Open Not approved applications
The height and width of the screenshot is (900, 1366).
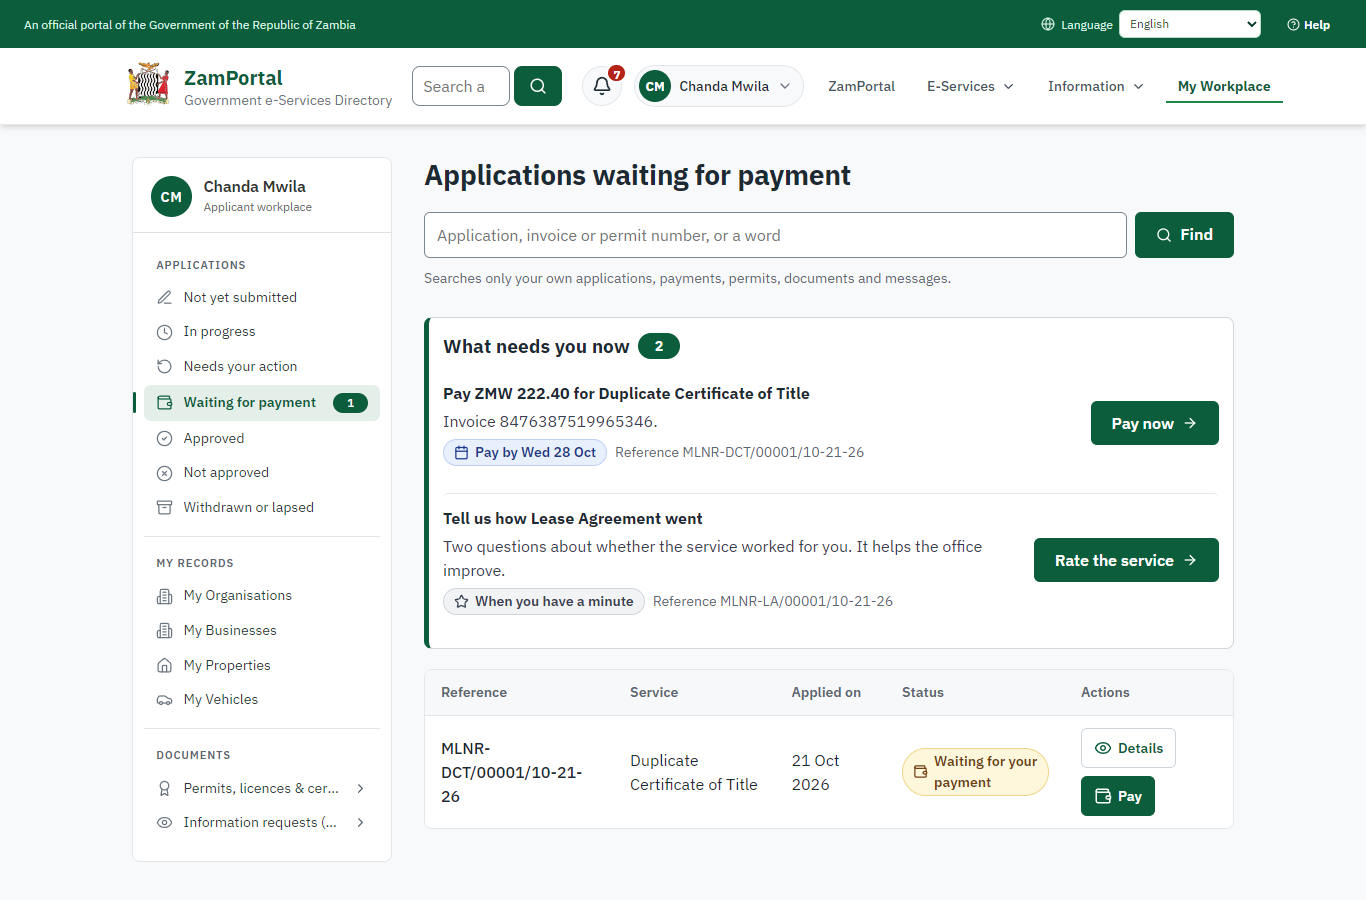262,473
